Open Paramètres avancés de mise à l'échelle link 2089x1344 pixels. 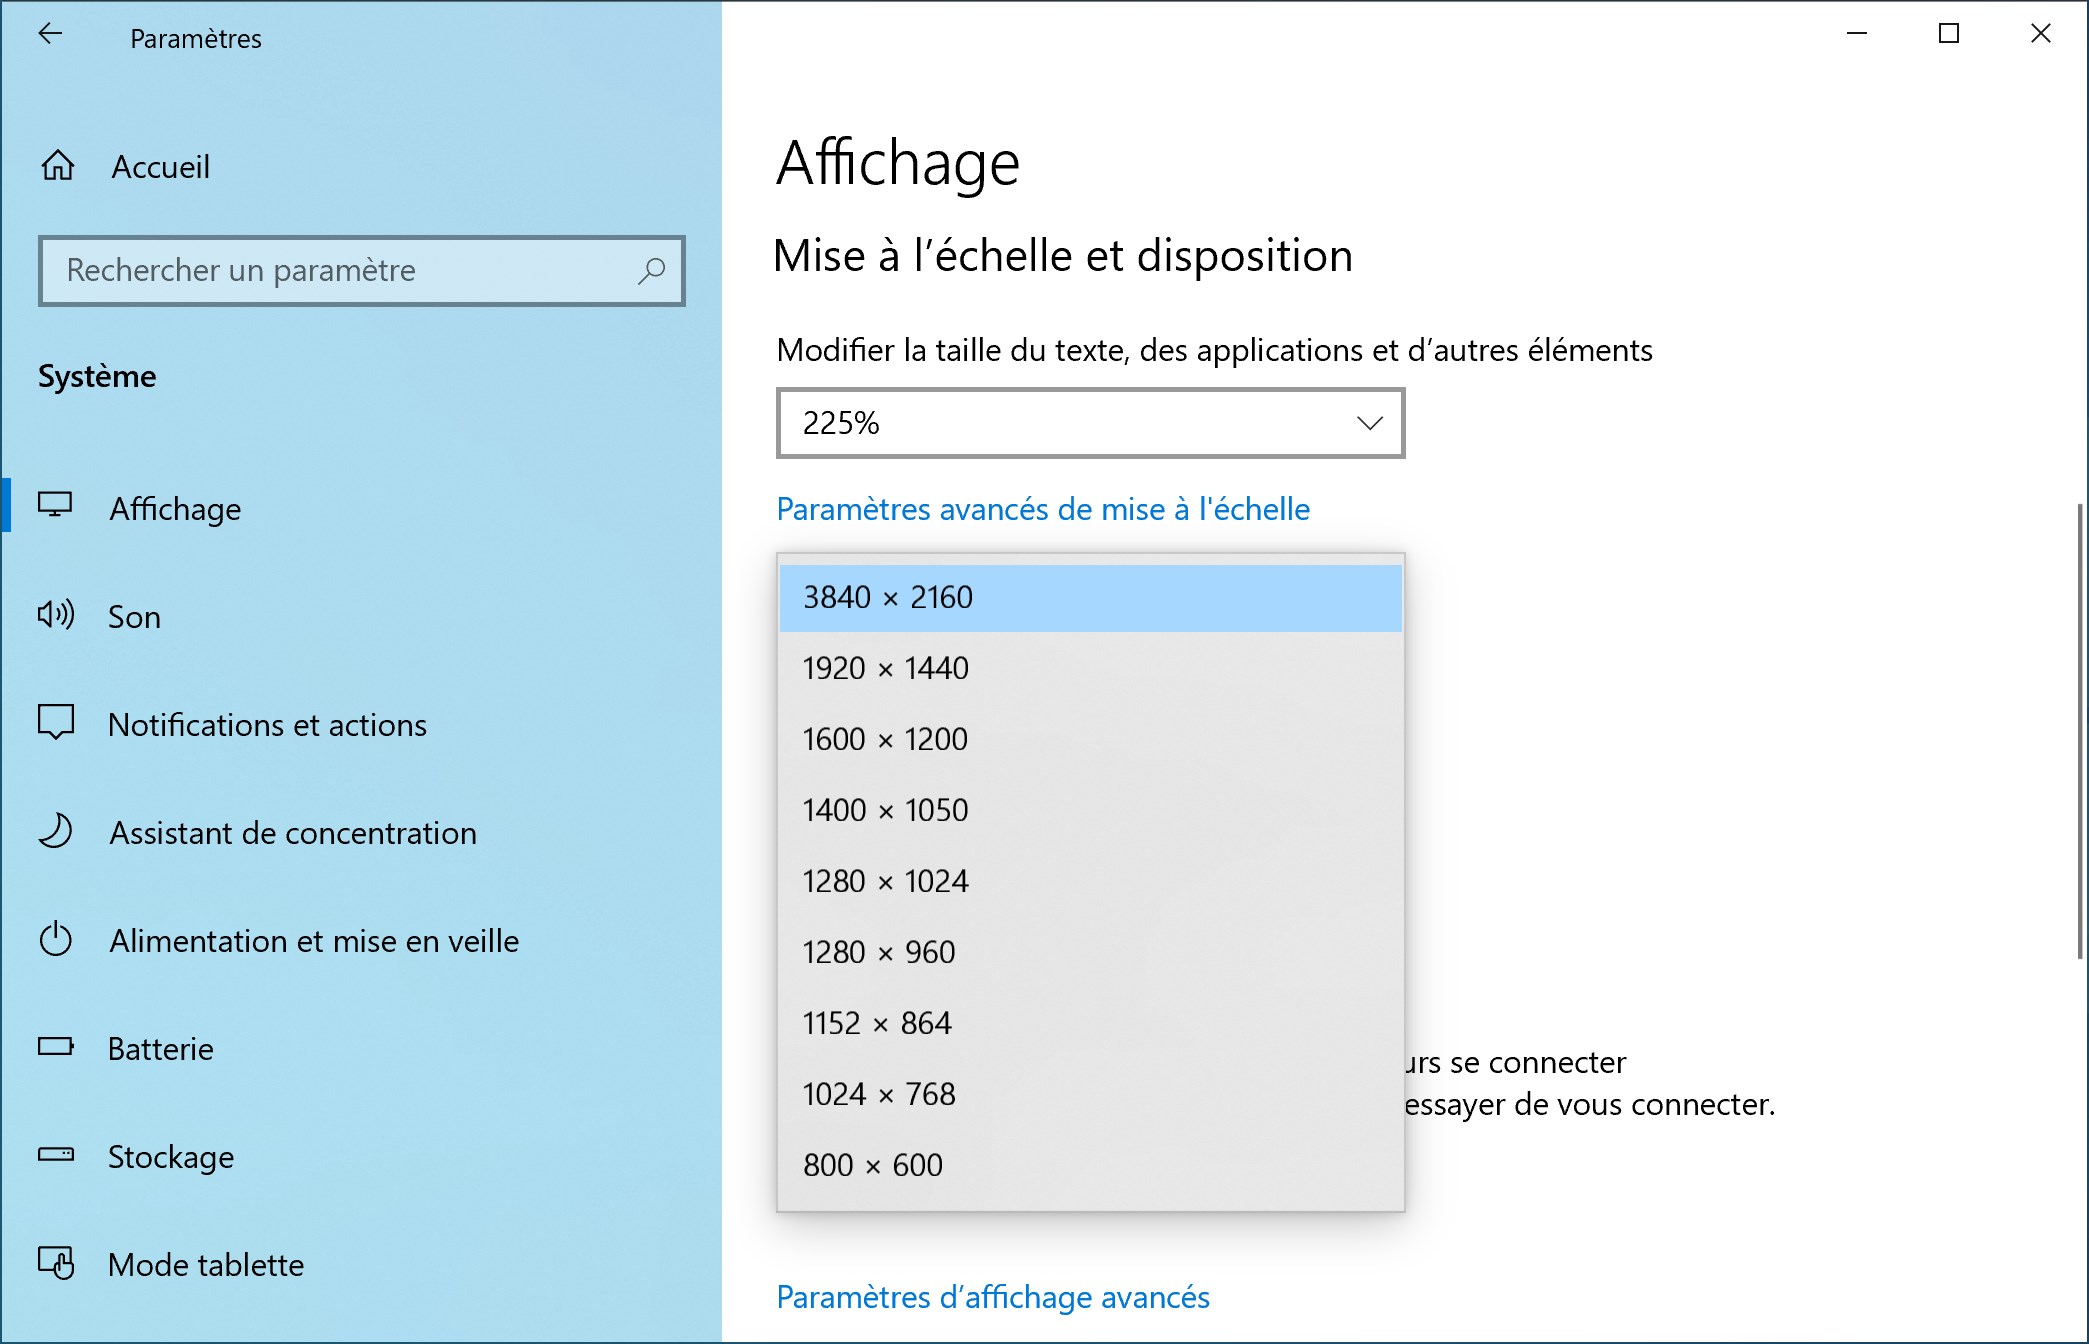point(1043,509)
